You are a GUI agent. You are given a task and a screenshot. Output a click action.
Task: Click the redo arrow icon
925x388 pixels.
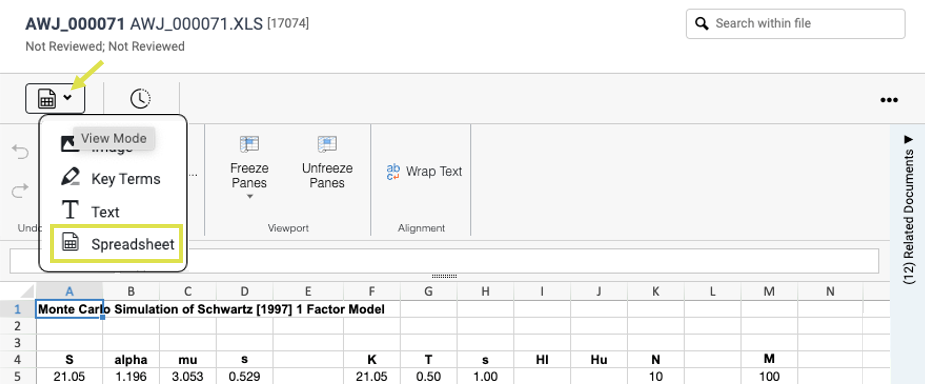click(20, 190)
